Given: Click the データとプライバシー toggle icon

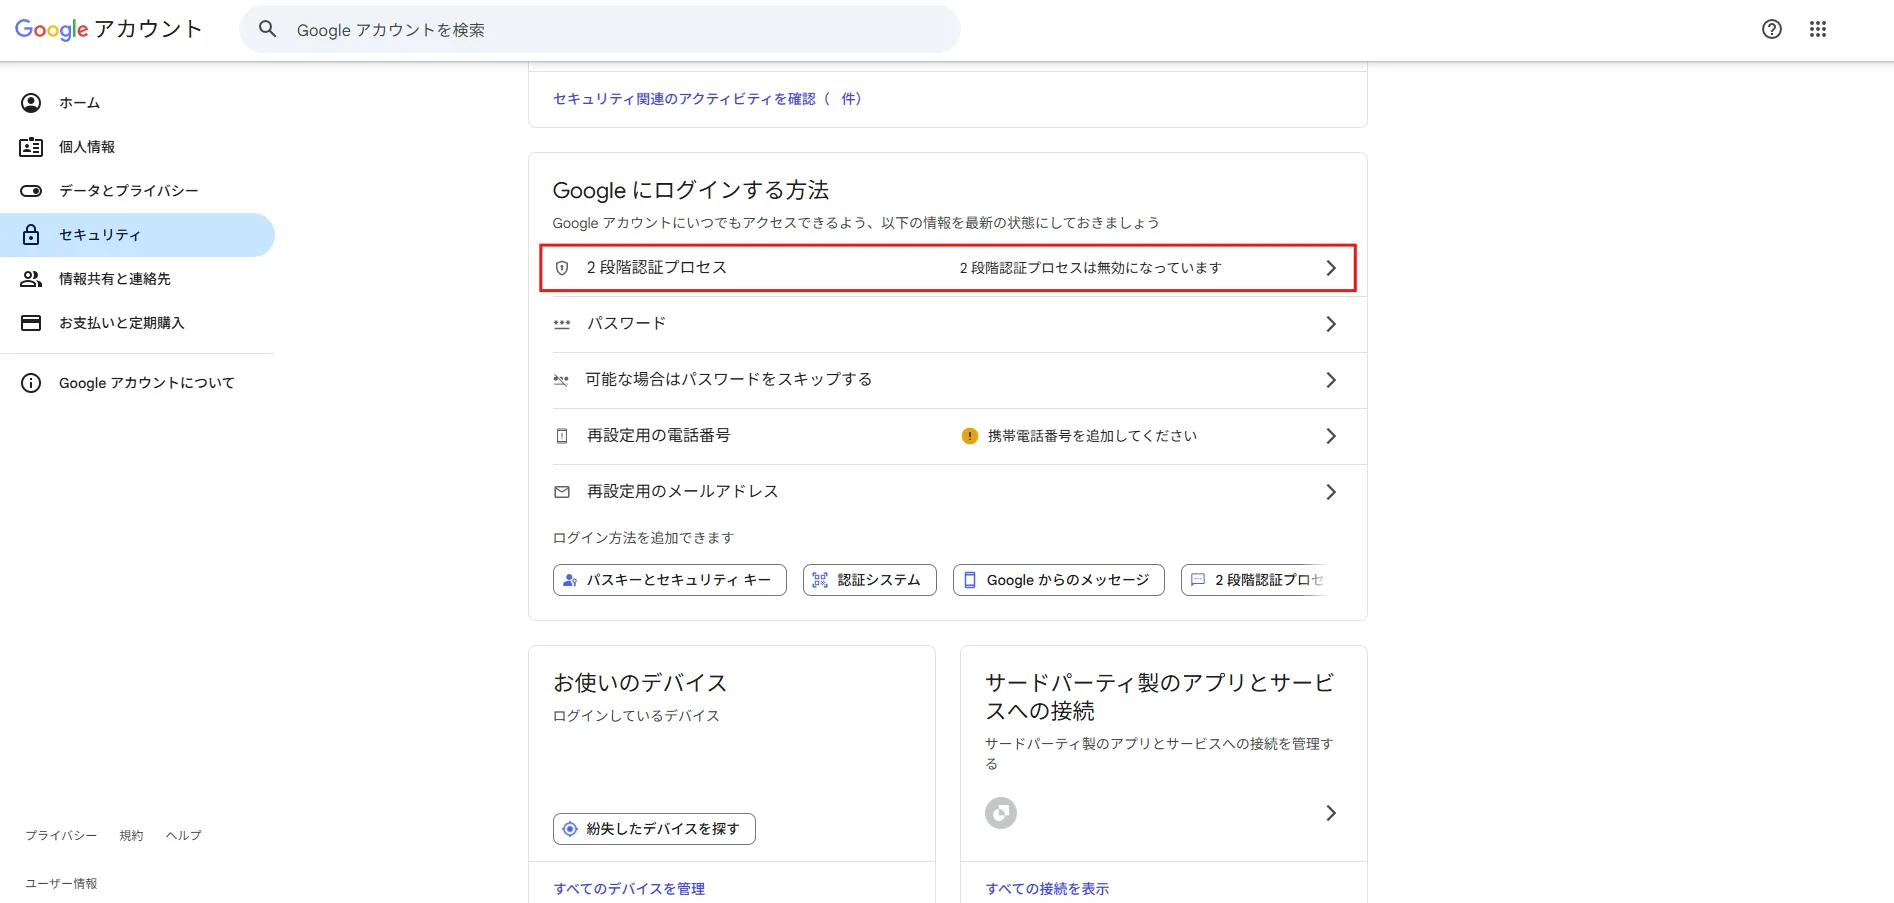Looking at the screenshot, I should 31,191.
